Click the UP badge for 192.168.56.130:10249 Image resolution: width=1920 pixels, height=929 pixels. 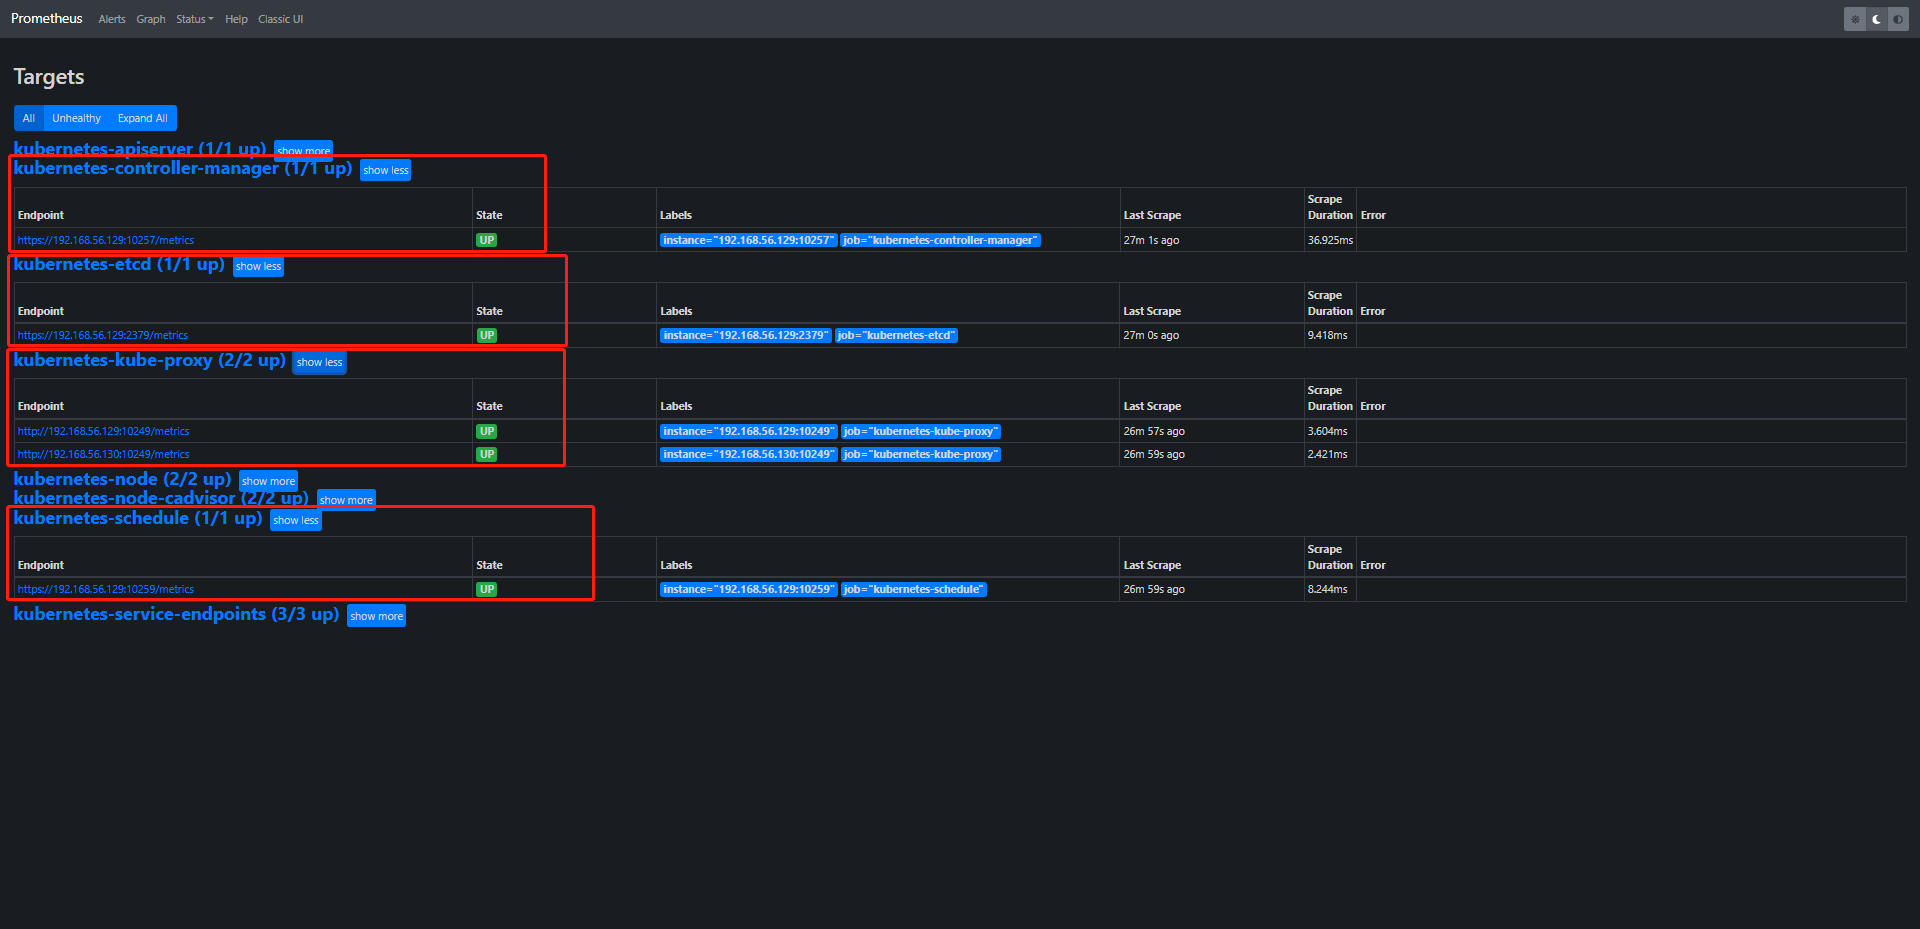[x=487, y=454]
